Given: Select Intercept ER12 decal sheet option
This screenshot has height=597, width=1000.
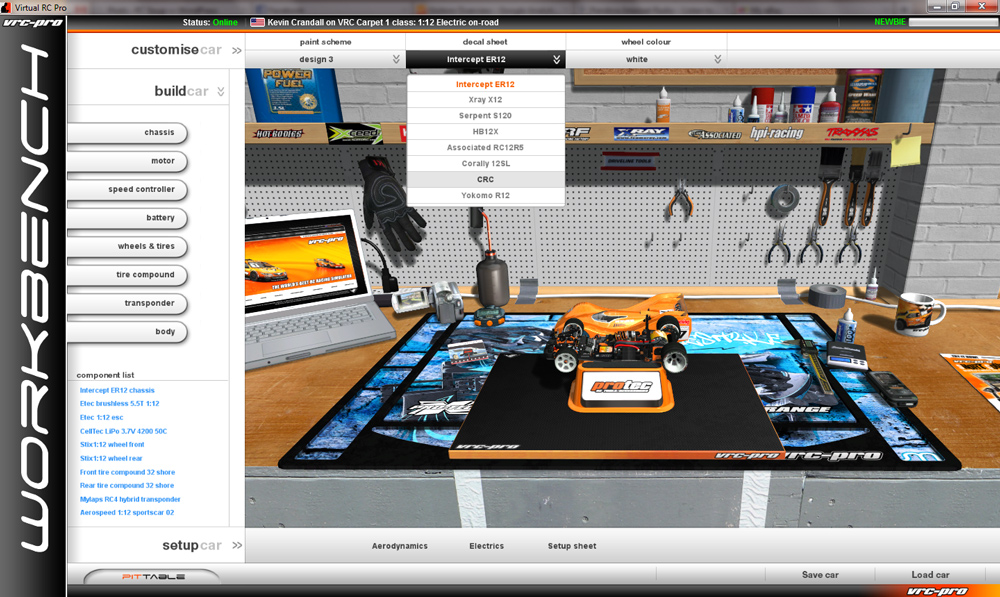Looking at the screenshot, I should point(485,84).
